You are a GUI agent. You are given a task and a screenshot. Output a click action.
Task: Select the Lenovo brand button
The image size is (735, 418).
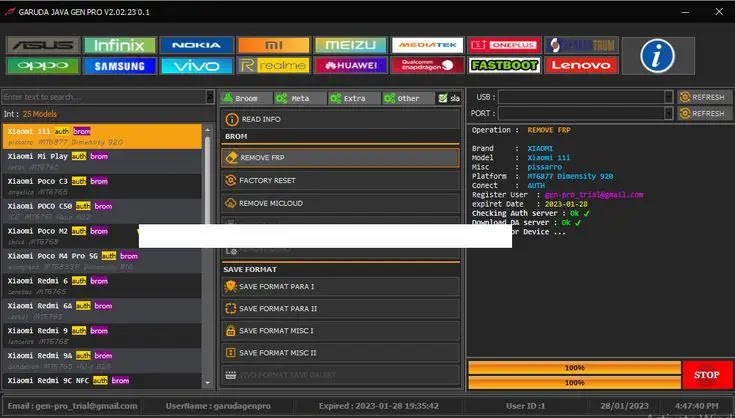(582, 66)
